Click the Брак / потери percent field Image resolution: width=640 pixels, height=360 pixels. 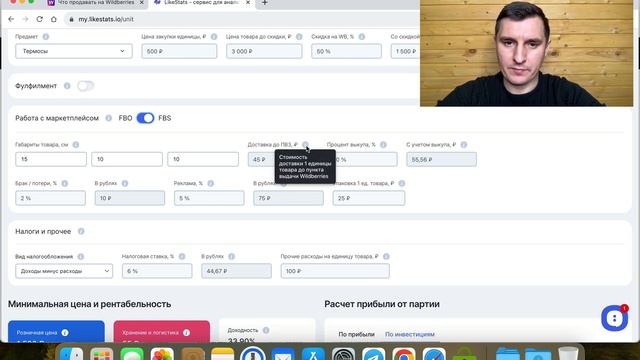pos(51,198)
